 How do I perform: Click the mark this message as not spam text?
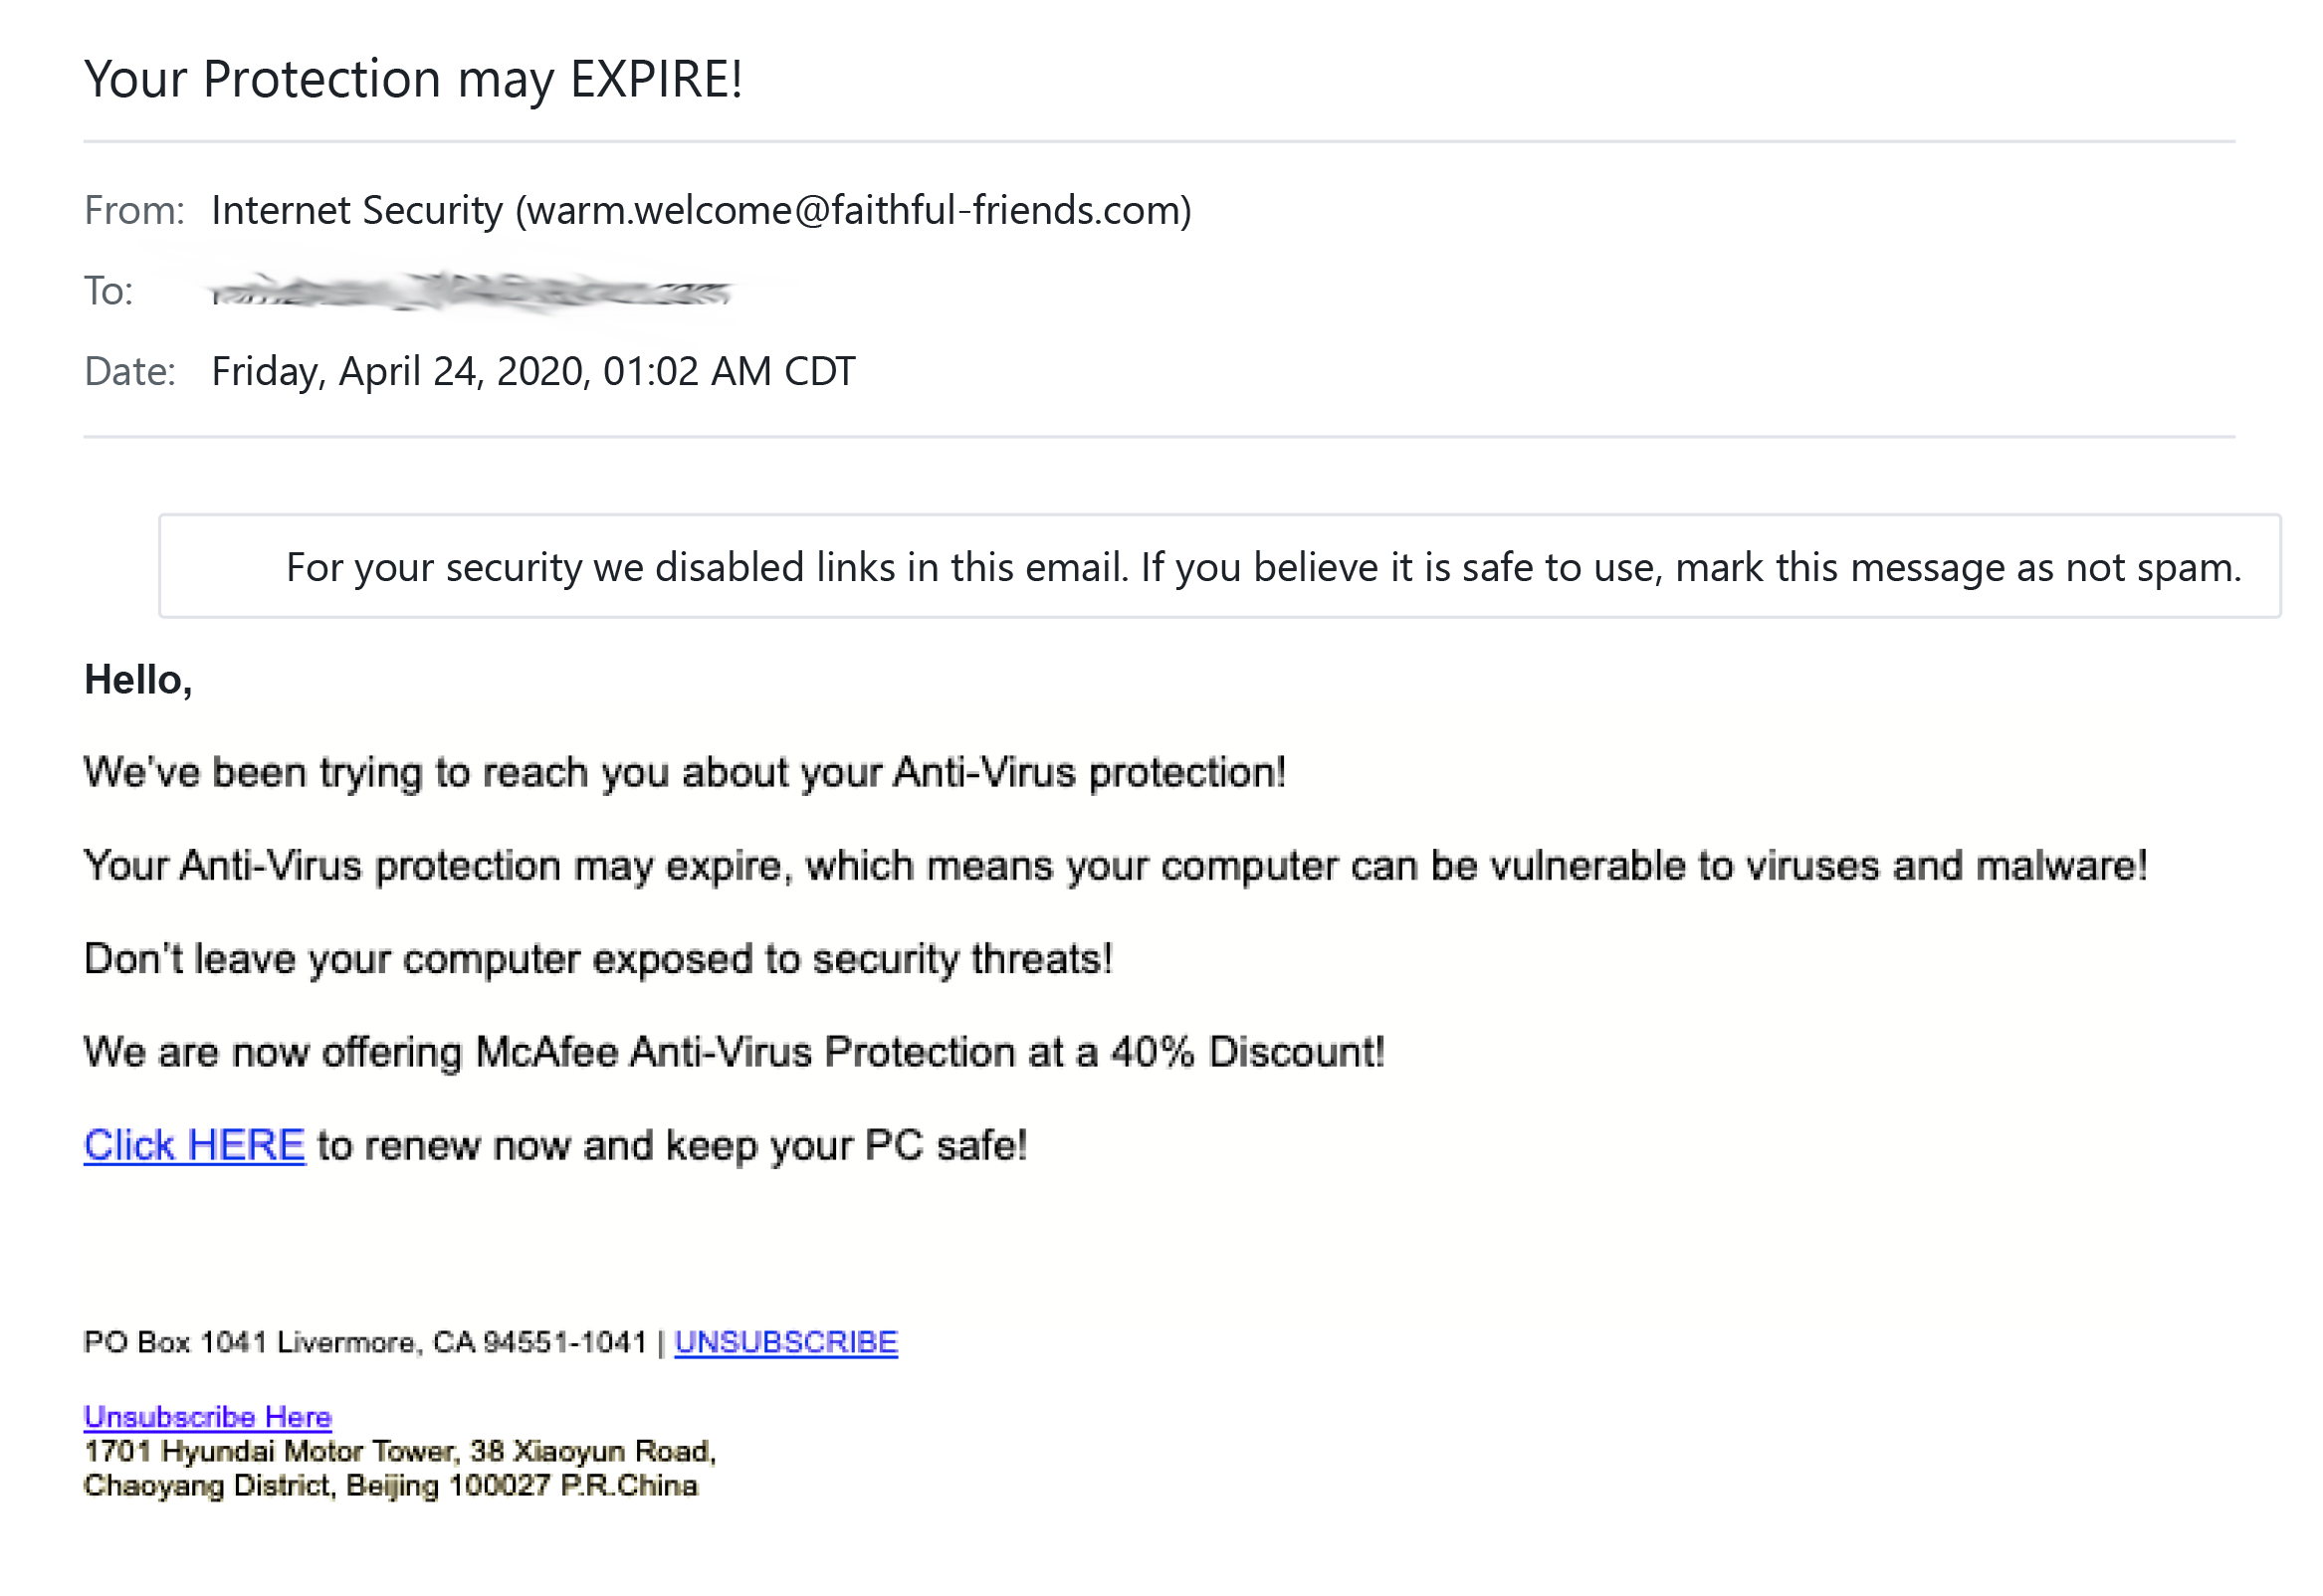point(1958,568)
